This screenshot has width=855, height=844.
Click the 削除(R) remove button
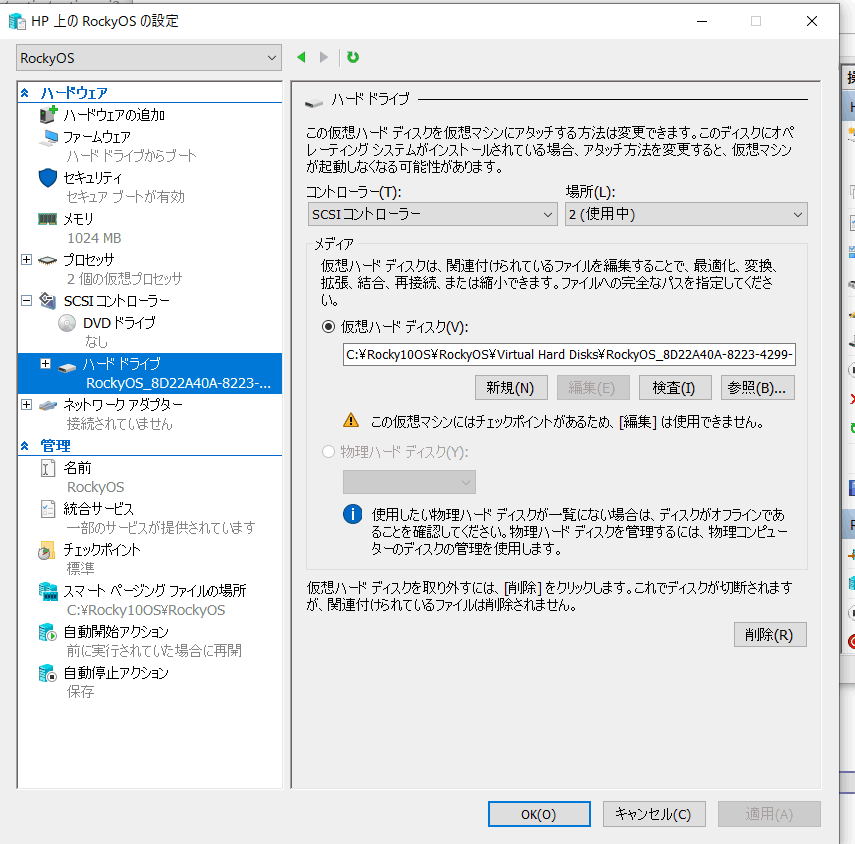tap(769, 635)
